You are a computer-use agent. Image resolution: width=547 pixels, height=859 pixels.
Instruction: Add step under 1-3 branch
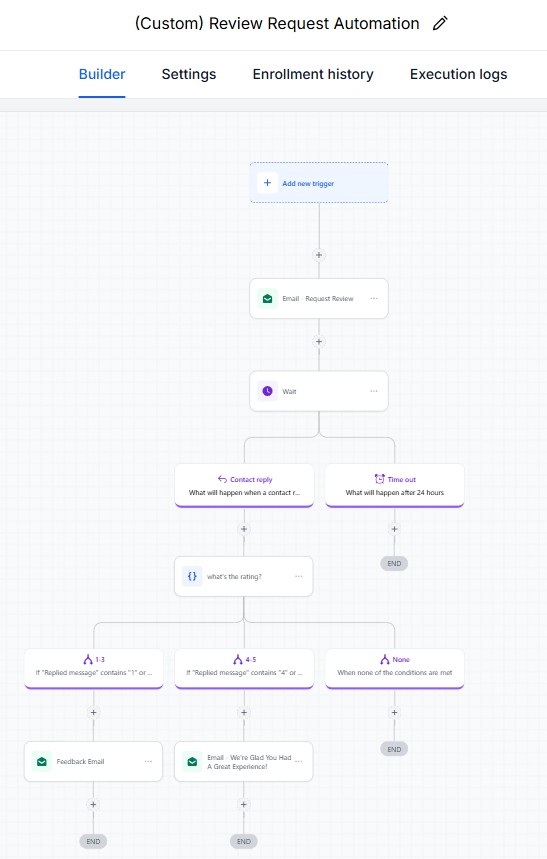tap(93, 712)
